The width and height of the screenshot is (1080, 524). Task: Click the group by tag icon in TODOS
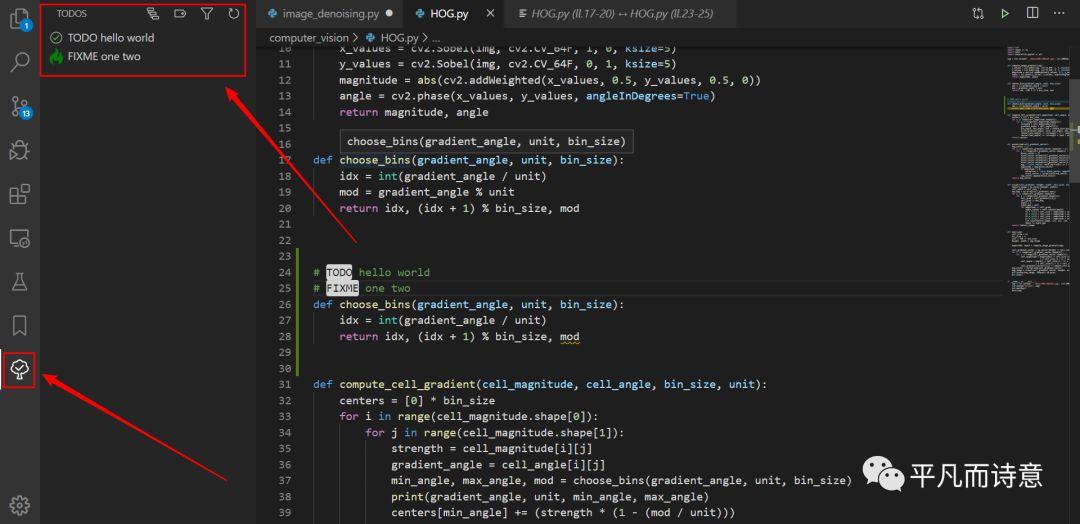coord(180,13)
